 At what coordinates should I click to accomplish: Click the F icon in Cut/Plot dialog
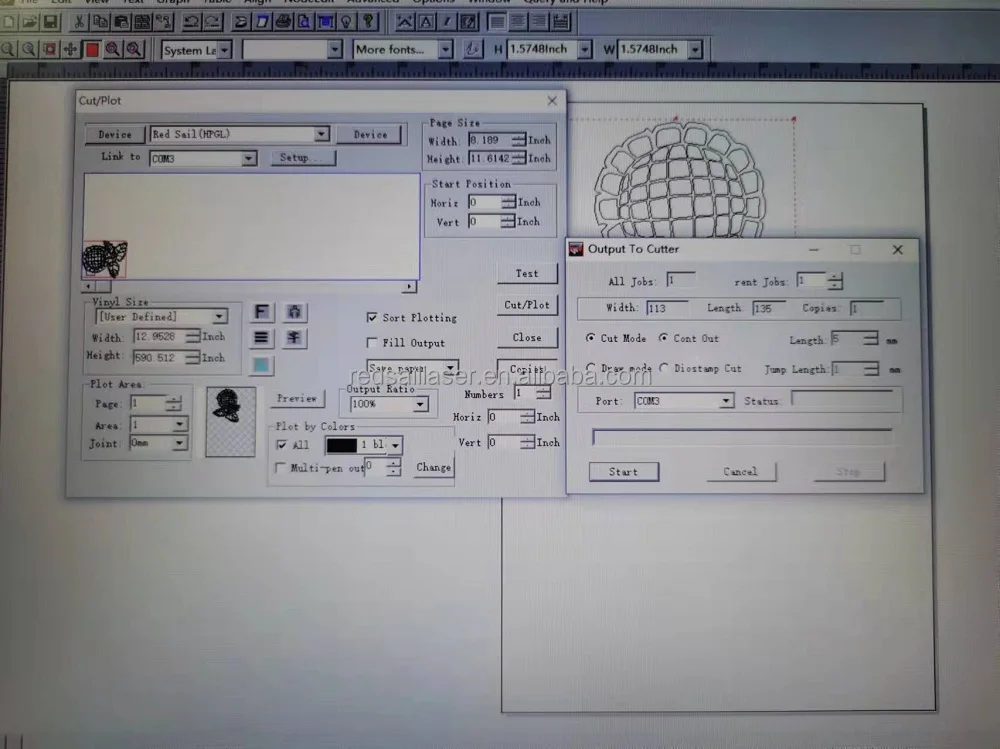coord(262,313)
